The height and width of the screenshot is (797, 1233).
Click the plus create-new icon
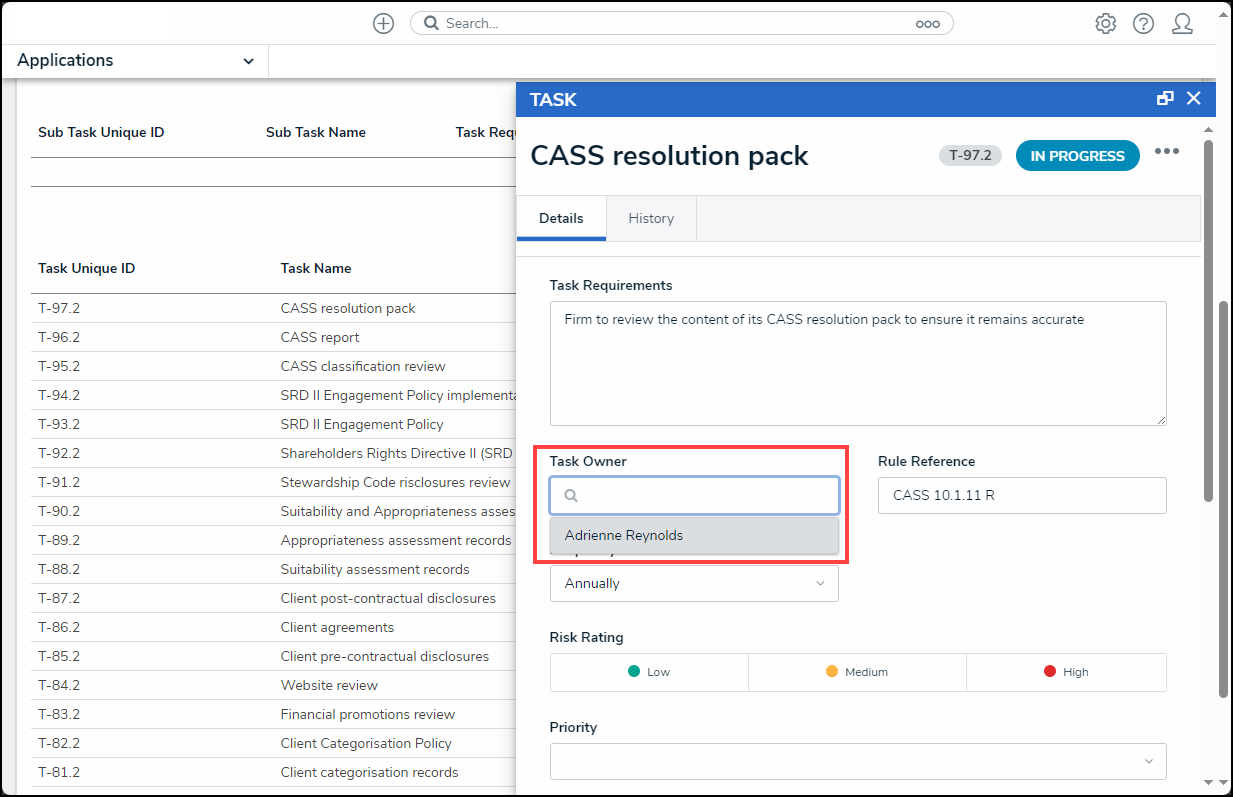[x=383, y=24]
